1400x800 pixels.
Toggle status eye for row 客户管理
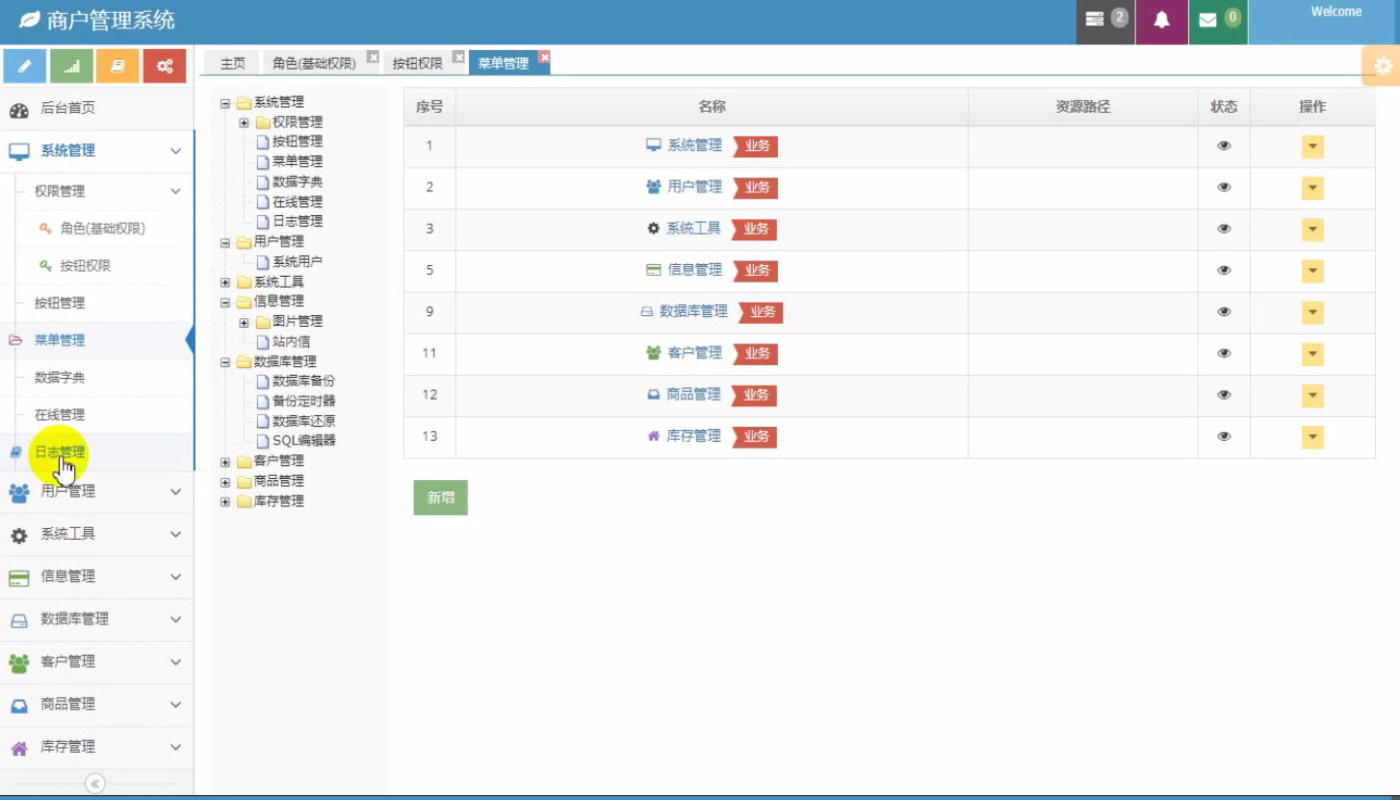1224,353
